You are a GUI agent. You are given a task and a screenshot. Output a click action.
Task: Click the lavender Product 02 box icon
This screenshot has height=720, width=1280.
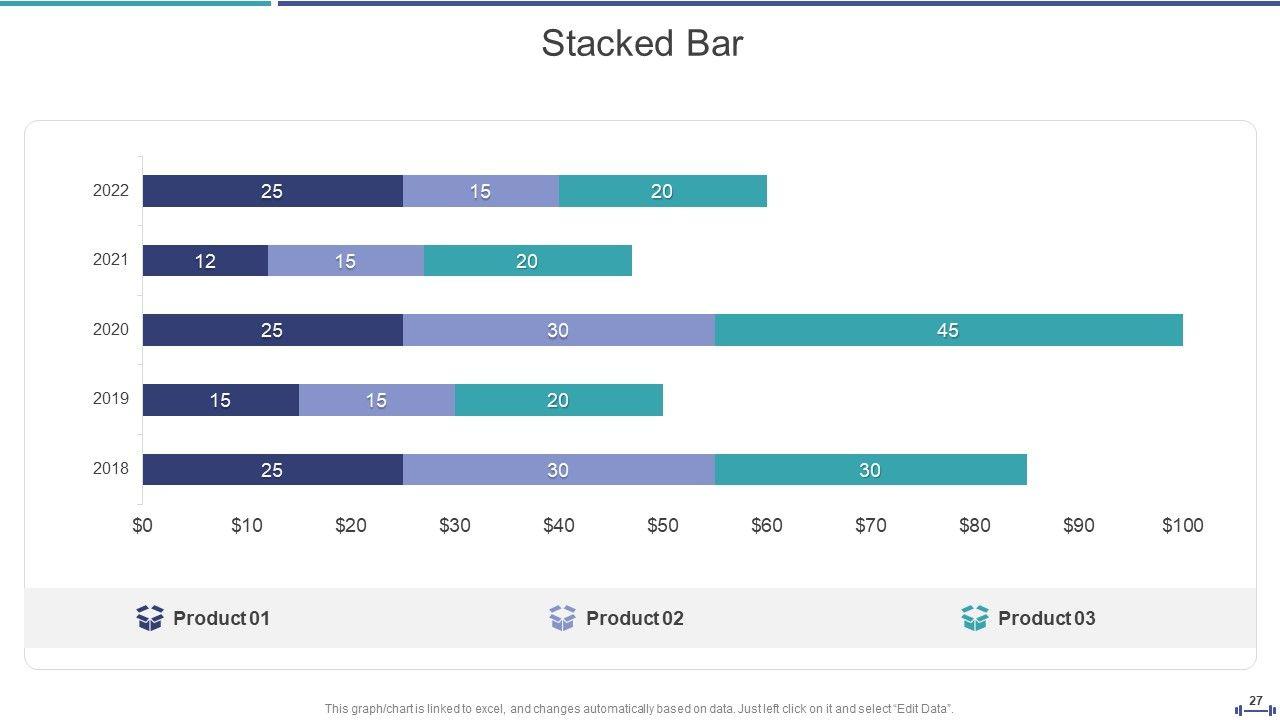562,618
